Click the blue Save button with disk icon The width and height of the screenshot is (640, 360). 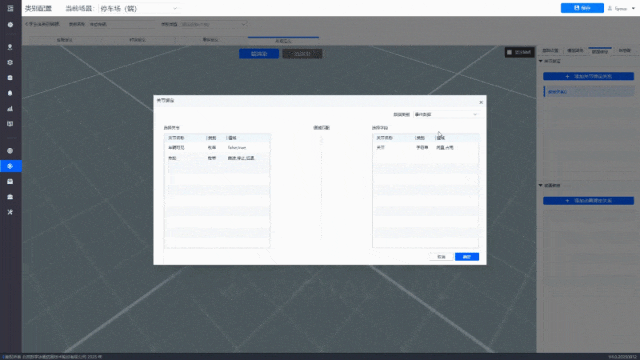[x=582, y=8]
